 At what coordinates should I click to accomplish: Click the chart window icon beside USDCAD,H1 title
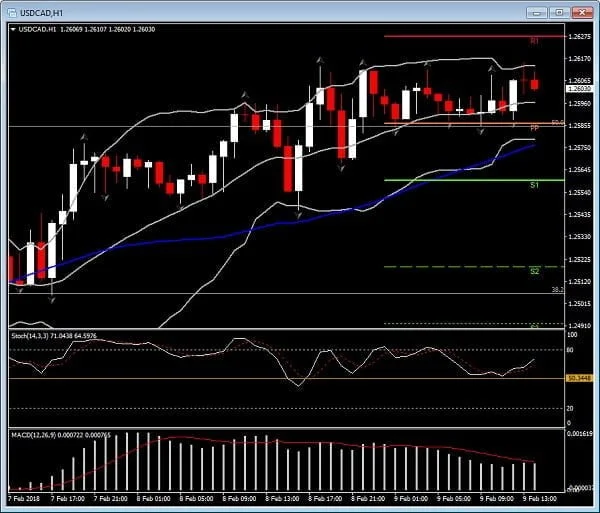12,13
